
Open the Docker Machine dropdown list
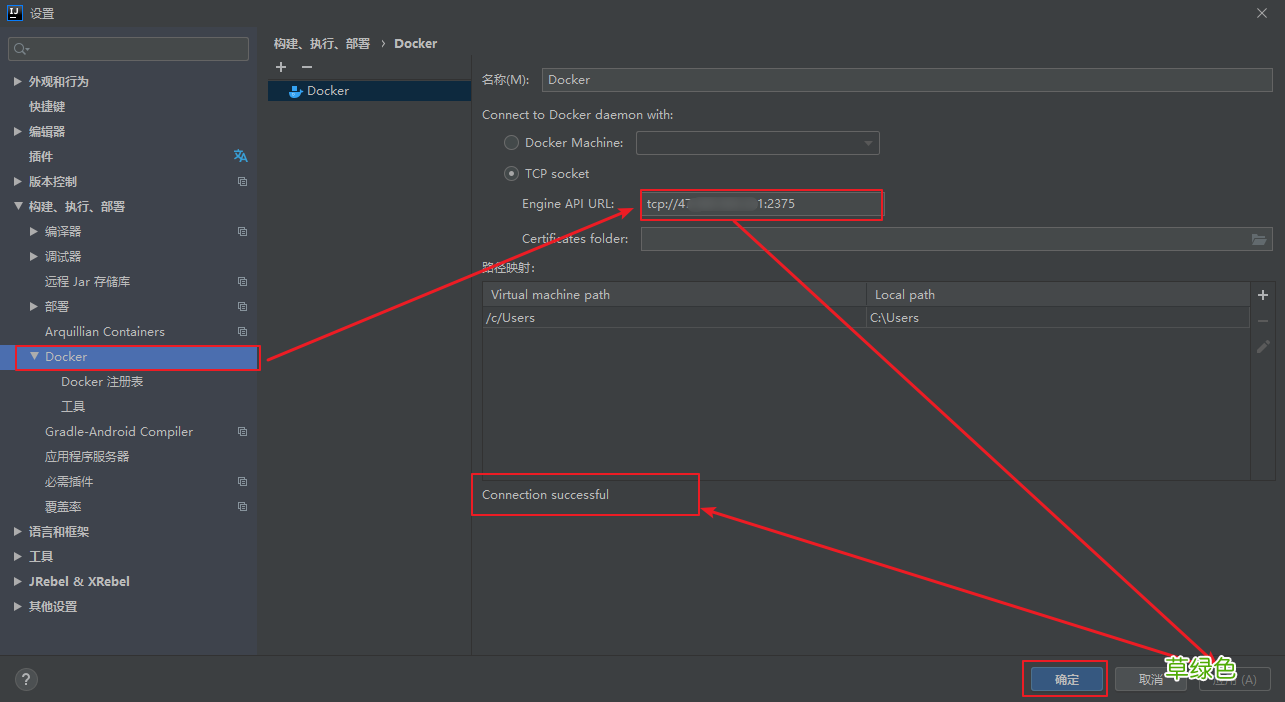click(757, 143)
